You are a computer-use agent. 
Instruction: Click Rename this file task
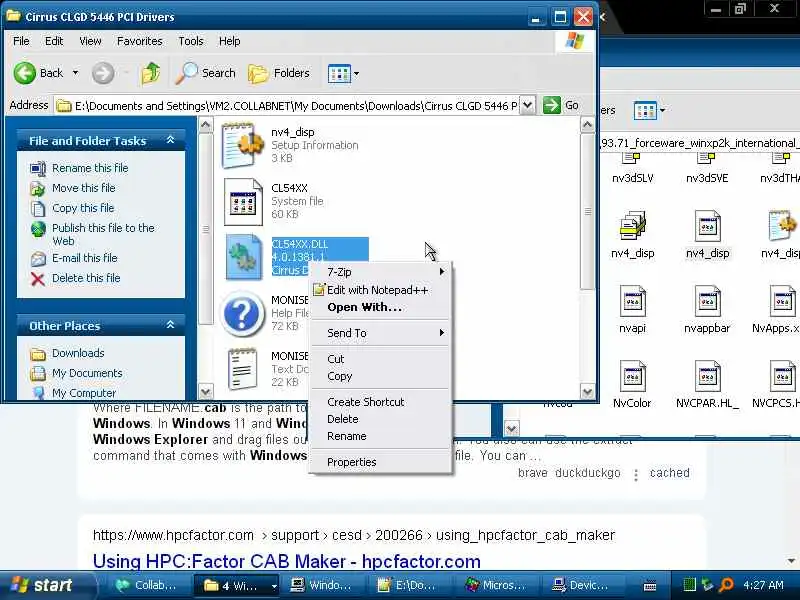click(x=90, y=168)
